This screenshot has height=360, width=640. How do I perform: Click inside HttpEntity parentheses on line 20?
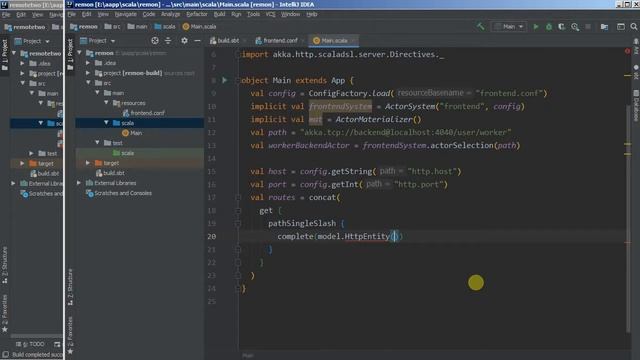(x=394, y=236)
